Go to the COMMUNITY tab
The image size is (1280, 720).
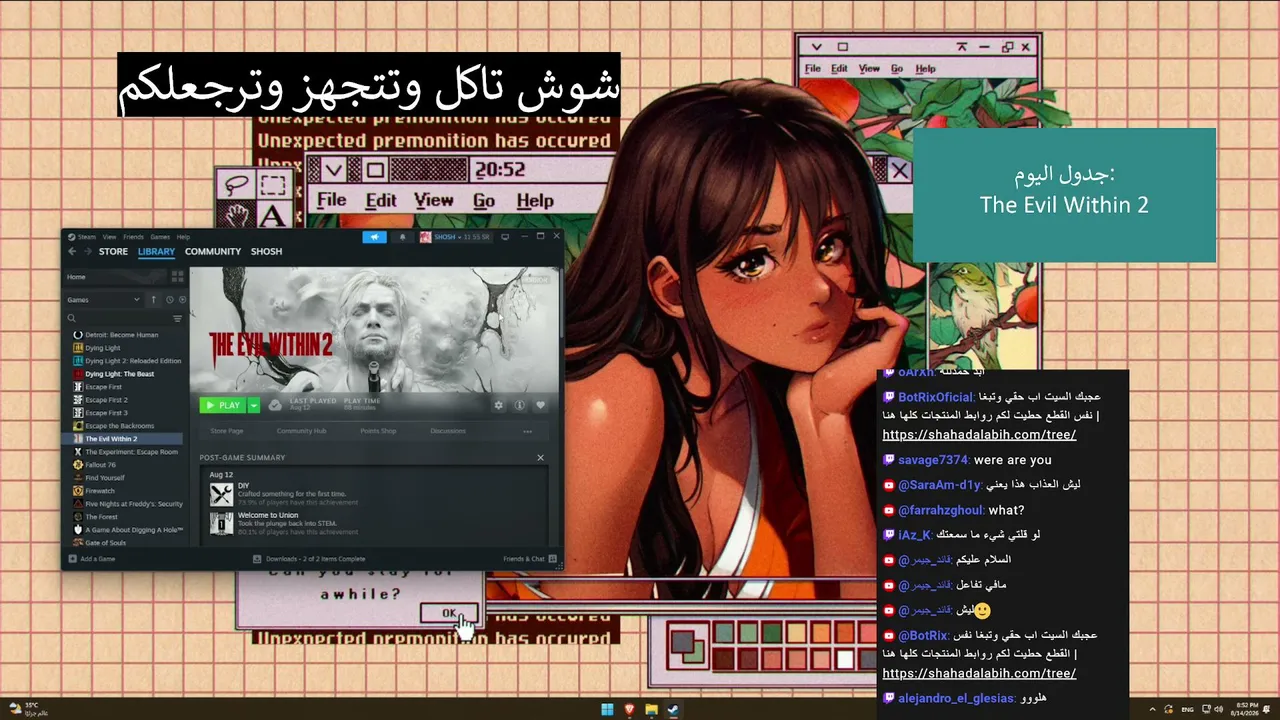pos(213,251)
